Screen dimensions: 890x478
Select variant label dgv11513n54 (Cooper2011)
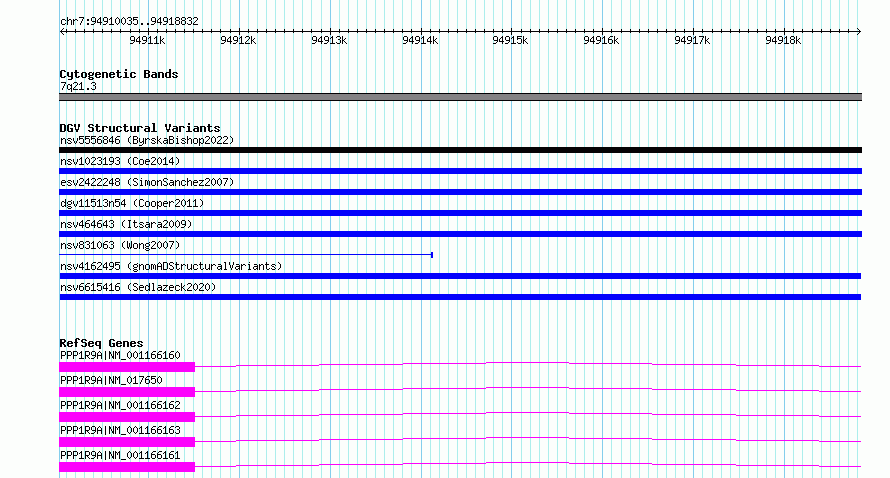click(x=132, y=203)
